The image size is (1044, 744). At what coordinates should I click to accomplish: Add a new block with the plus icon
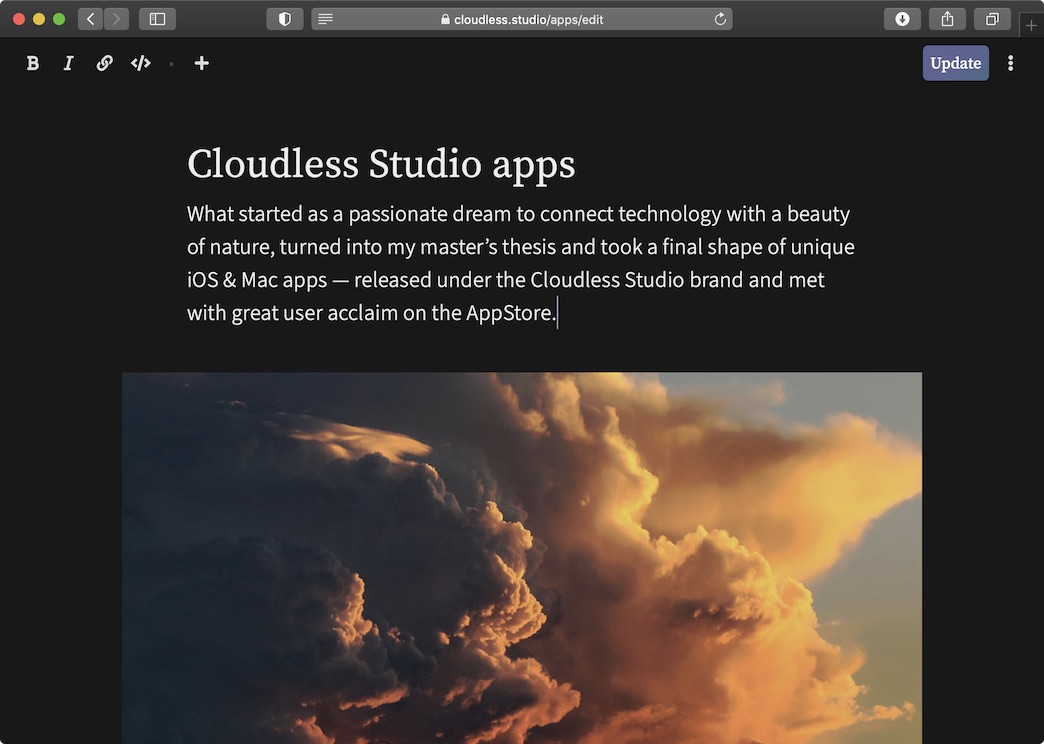click(x=202, y=63)
